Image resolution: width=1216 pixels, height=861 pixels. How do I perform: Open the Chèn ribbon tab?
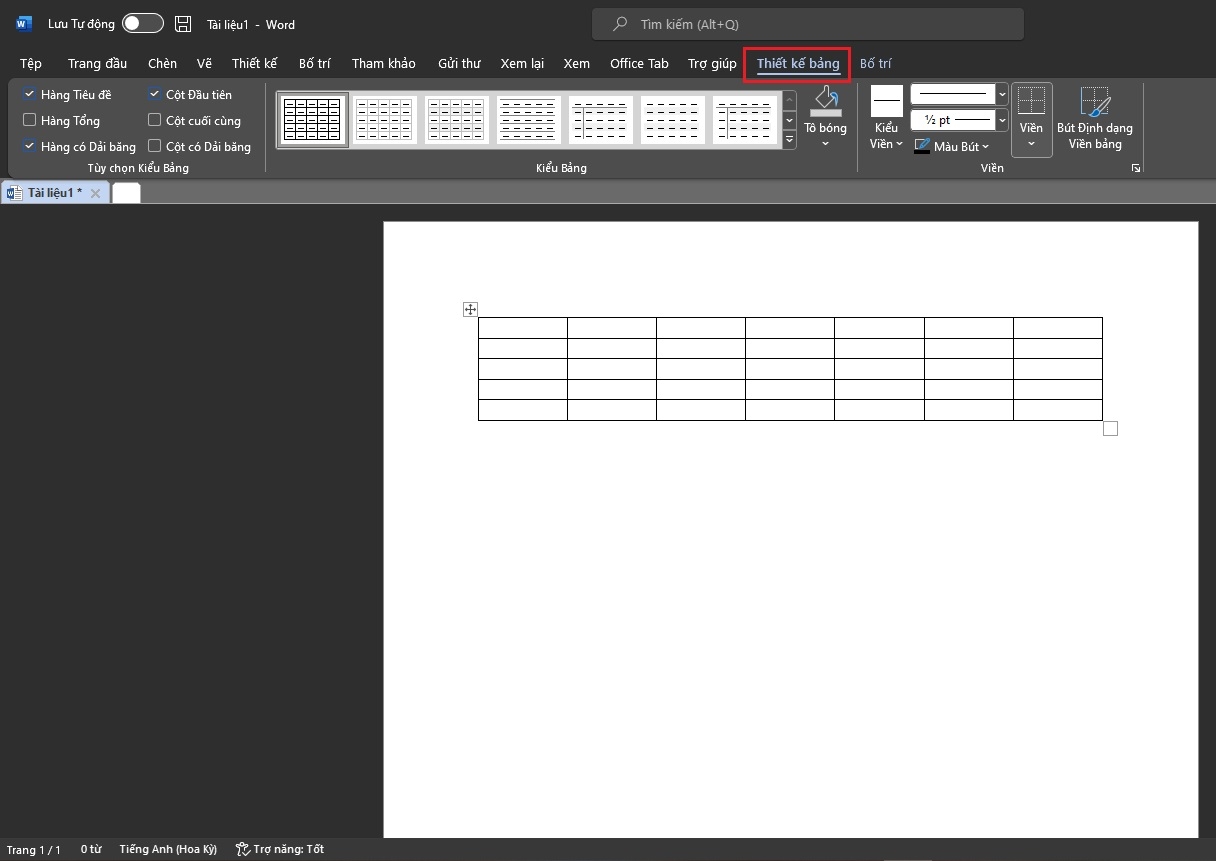[162, 64]
